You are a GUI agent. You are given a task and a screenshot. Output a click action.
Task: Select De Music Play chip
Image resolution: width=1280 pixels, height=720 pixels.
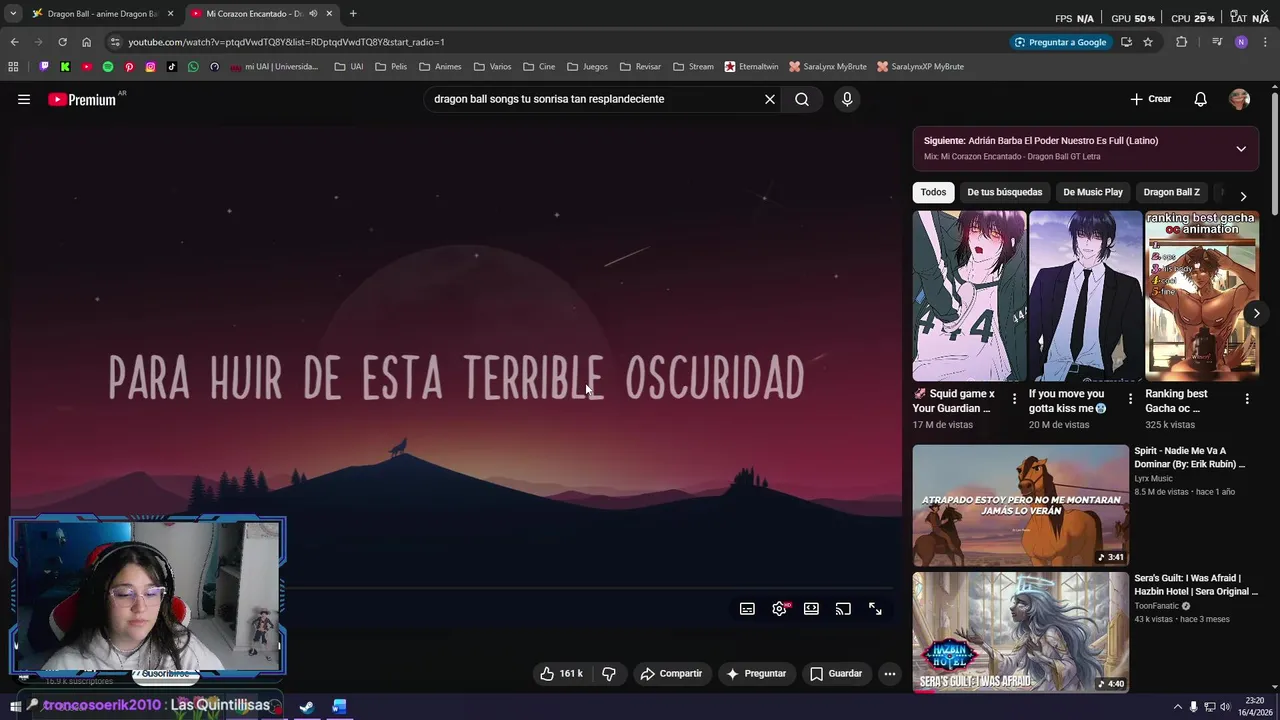point(1093,192)
